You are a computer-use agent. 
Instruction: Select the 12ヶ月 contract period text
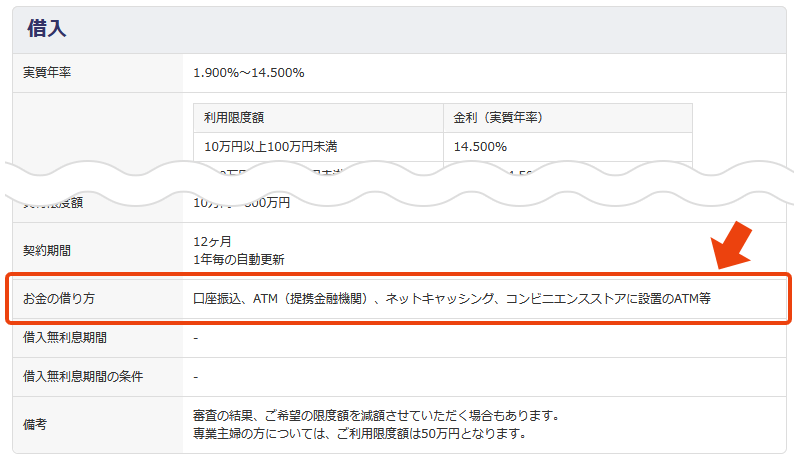point(212,241)
